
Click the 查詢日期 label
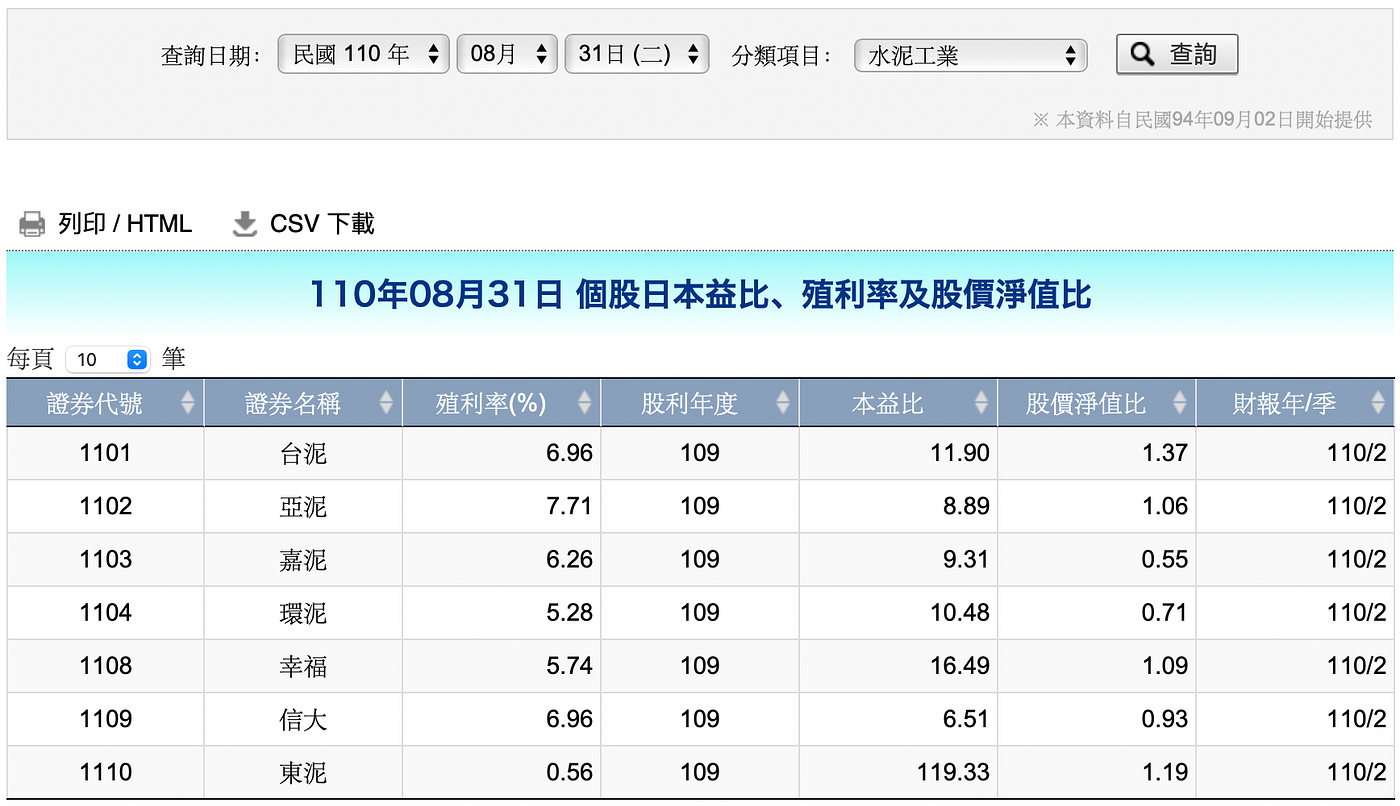[x=211, y=56]
